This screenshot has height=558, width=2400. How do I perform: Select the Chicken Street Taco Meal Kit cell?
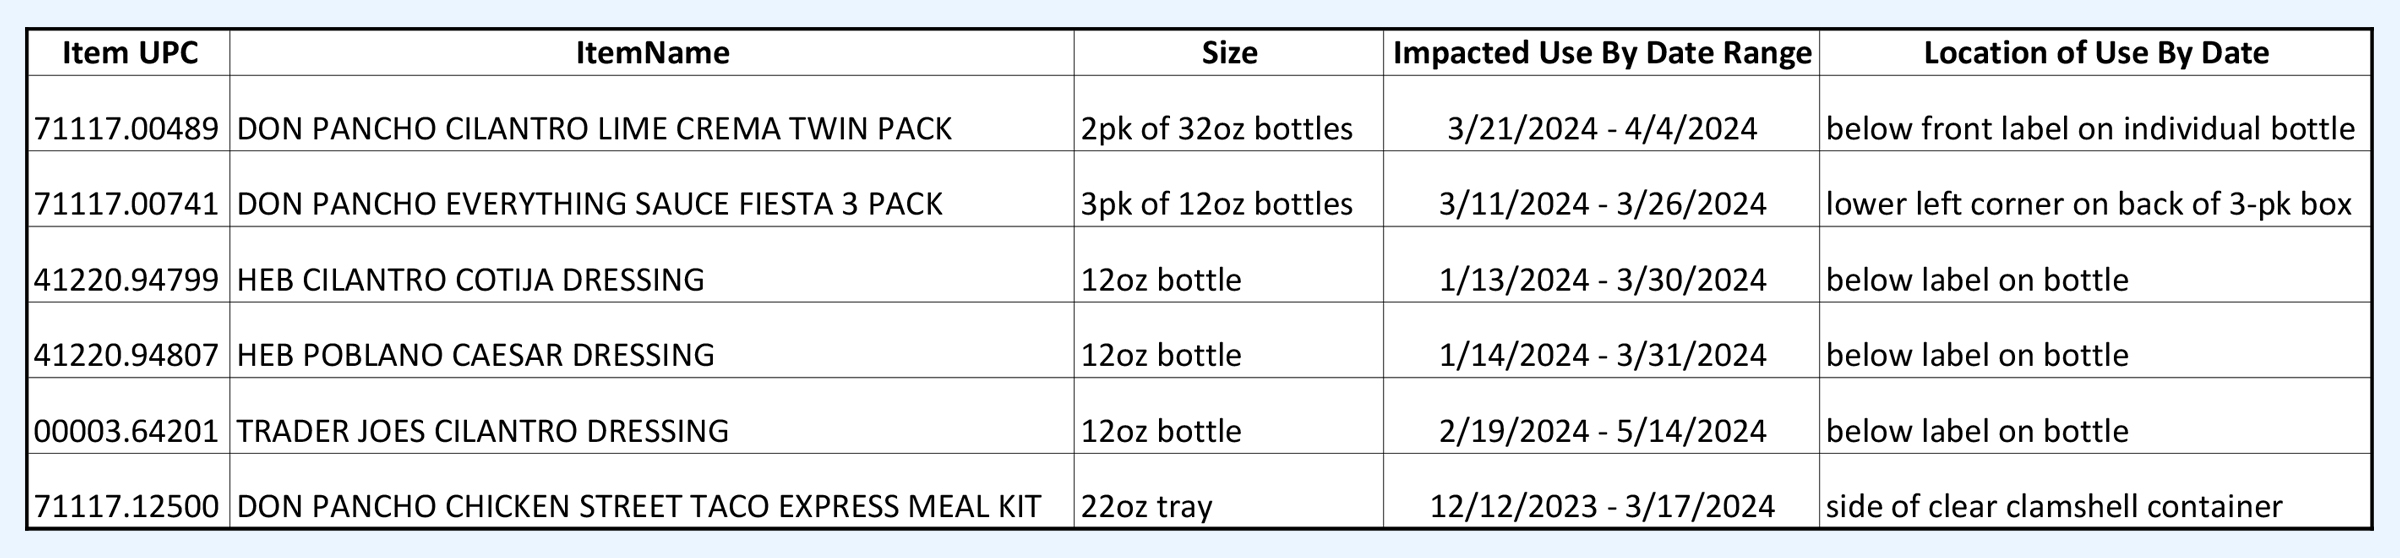pos(639,506)
